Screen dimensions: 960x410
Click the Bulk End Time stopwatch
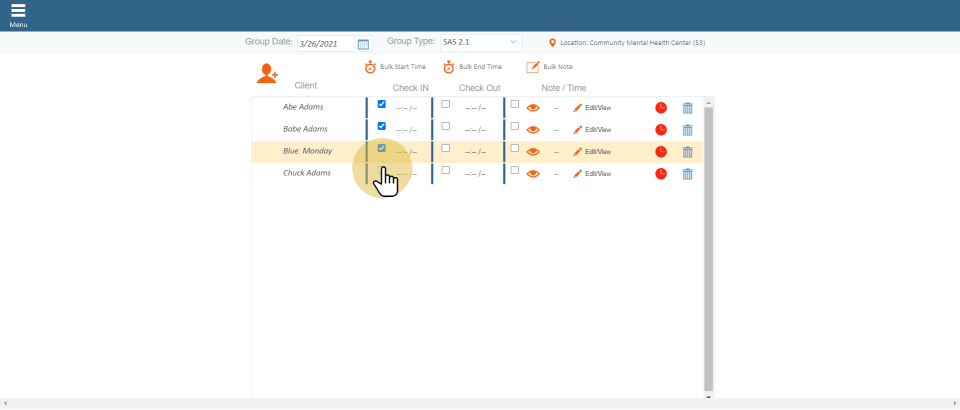(449, 67)
